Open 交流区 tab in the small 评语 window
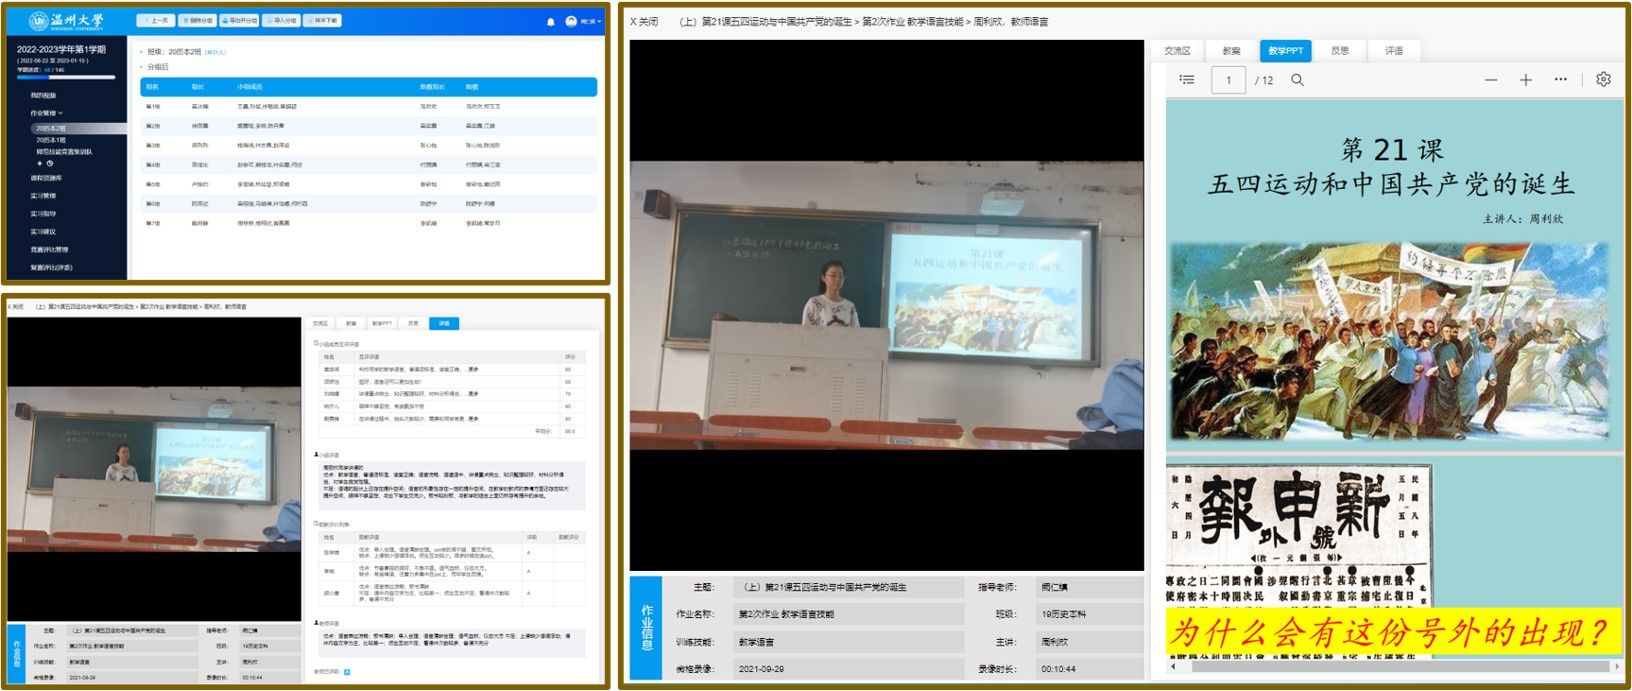The image size is (1632, 691). click(x=320, y=324)
